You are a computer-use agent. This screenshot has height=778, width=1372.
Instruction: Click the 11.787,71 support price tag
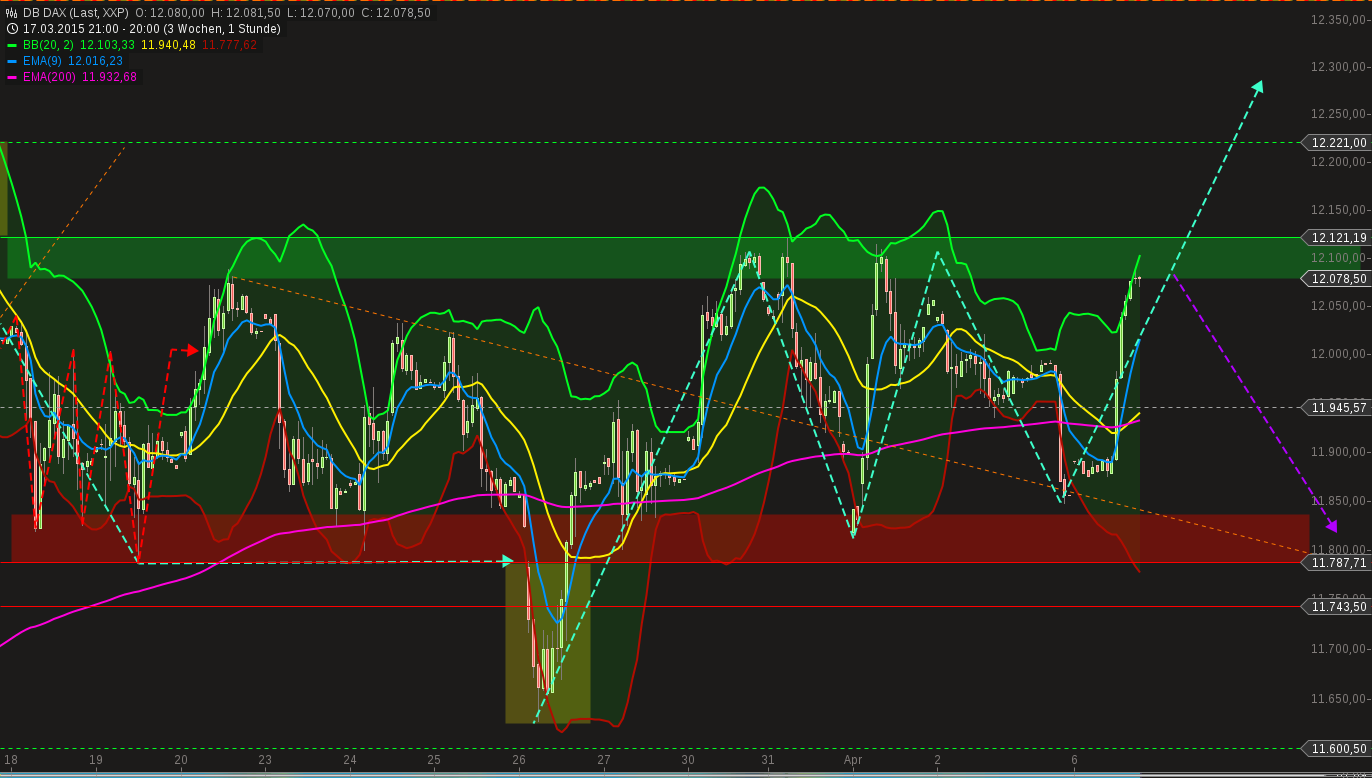tap(1337, 562)
